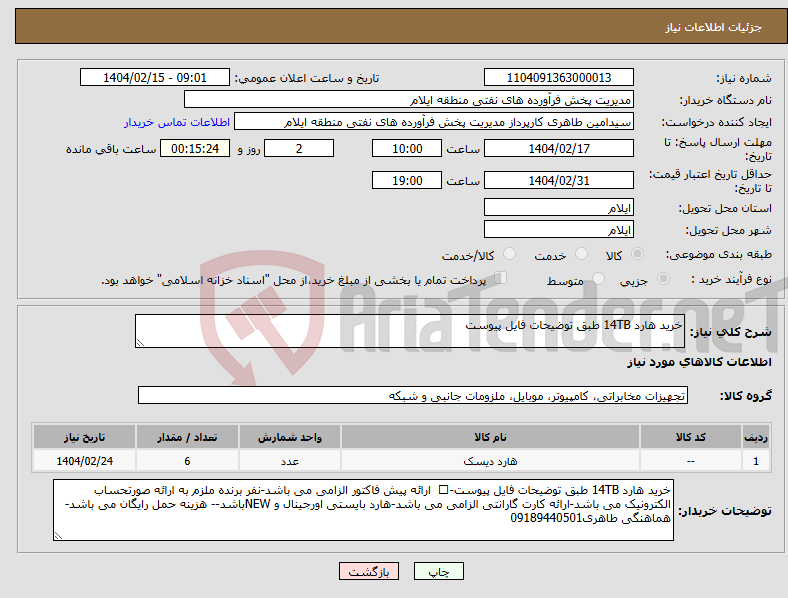Click the نام دستگاه خریدار field
The image size is (788, 598).
(409, 99)
